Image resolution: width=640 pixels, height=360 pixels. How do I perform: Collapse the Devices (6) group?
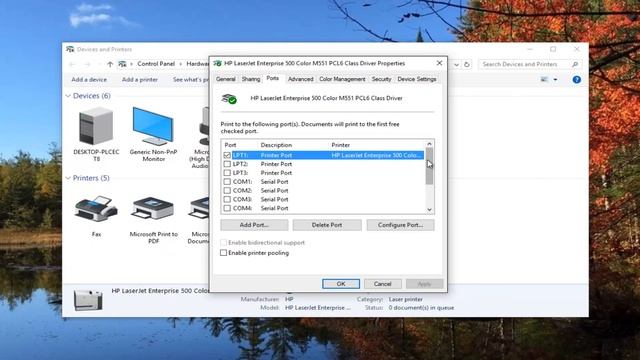pos(68,96)
